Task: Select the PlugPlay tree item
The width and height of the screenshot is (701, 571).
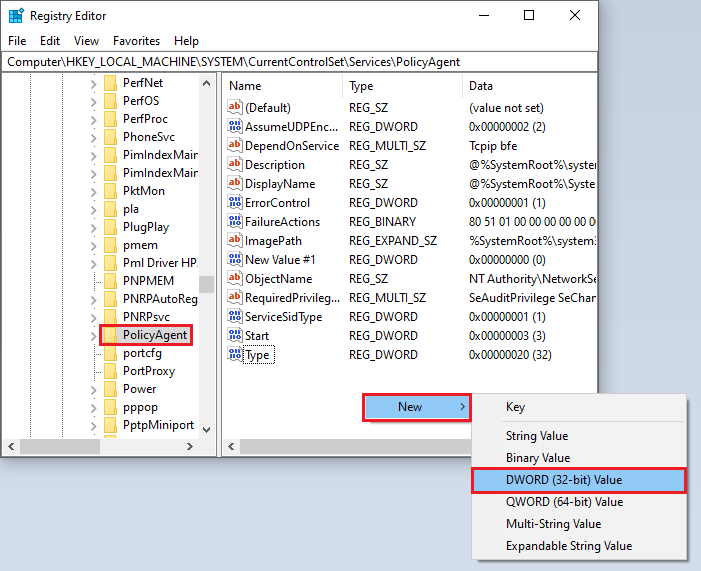Action: [146, 227]
